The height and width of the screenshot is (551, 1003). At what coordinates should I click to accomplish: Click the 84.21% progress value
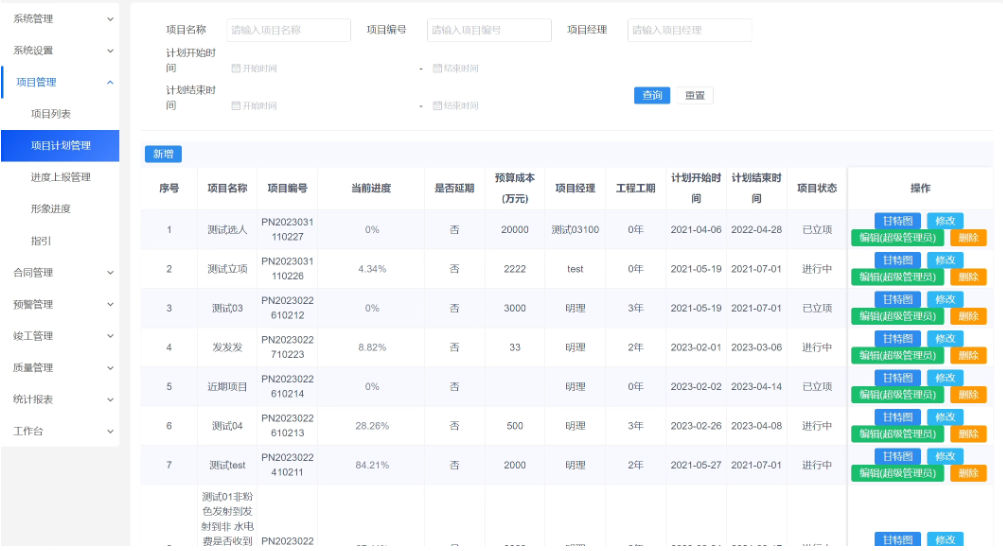(x=372, y=465)
